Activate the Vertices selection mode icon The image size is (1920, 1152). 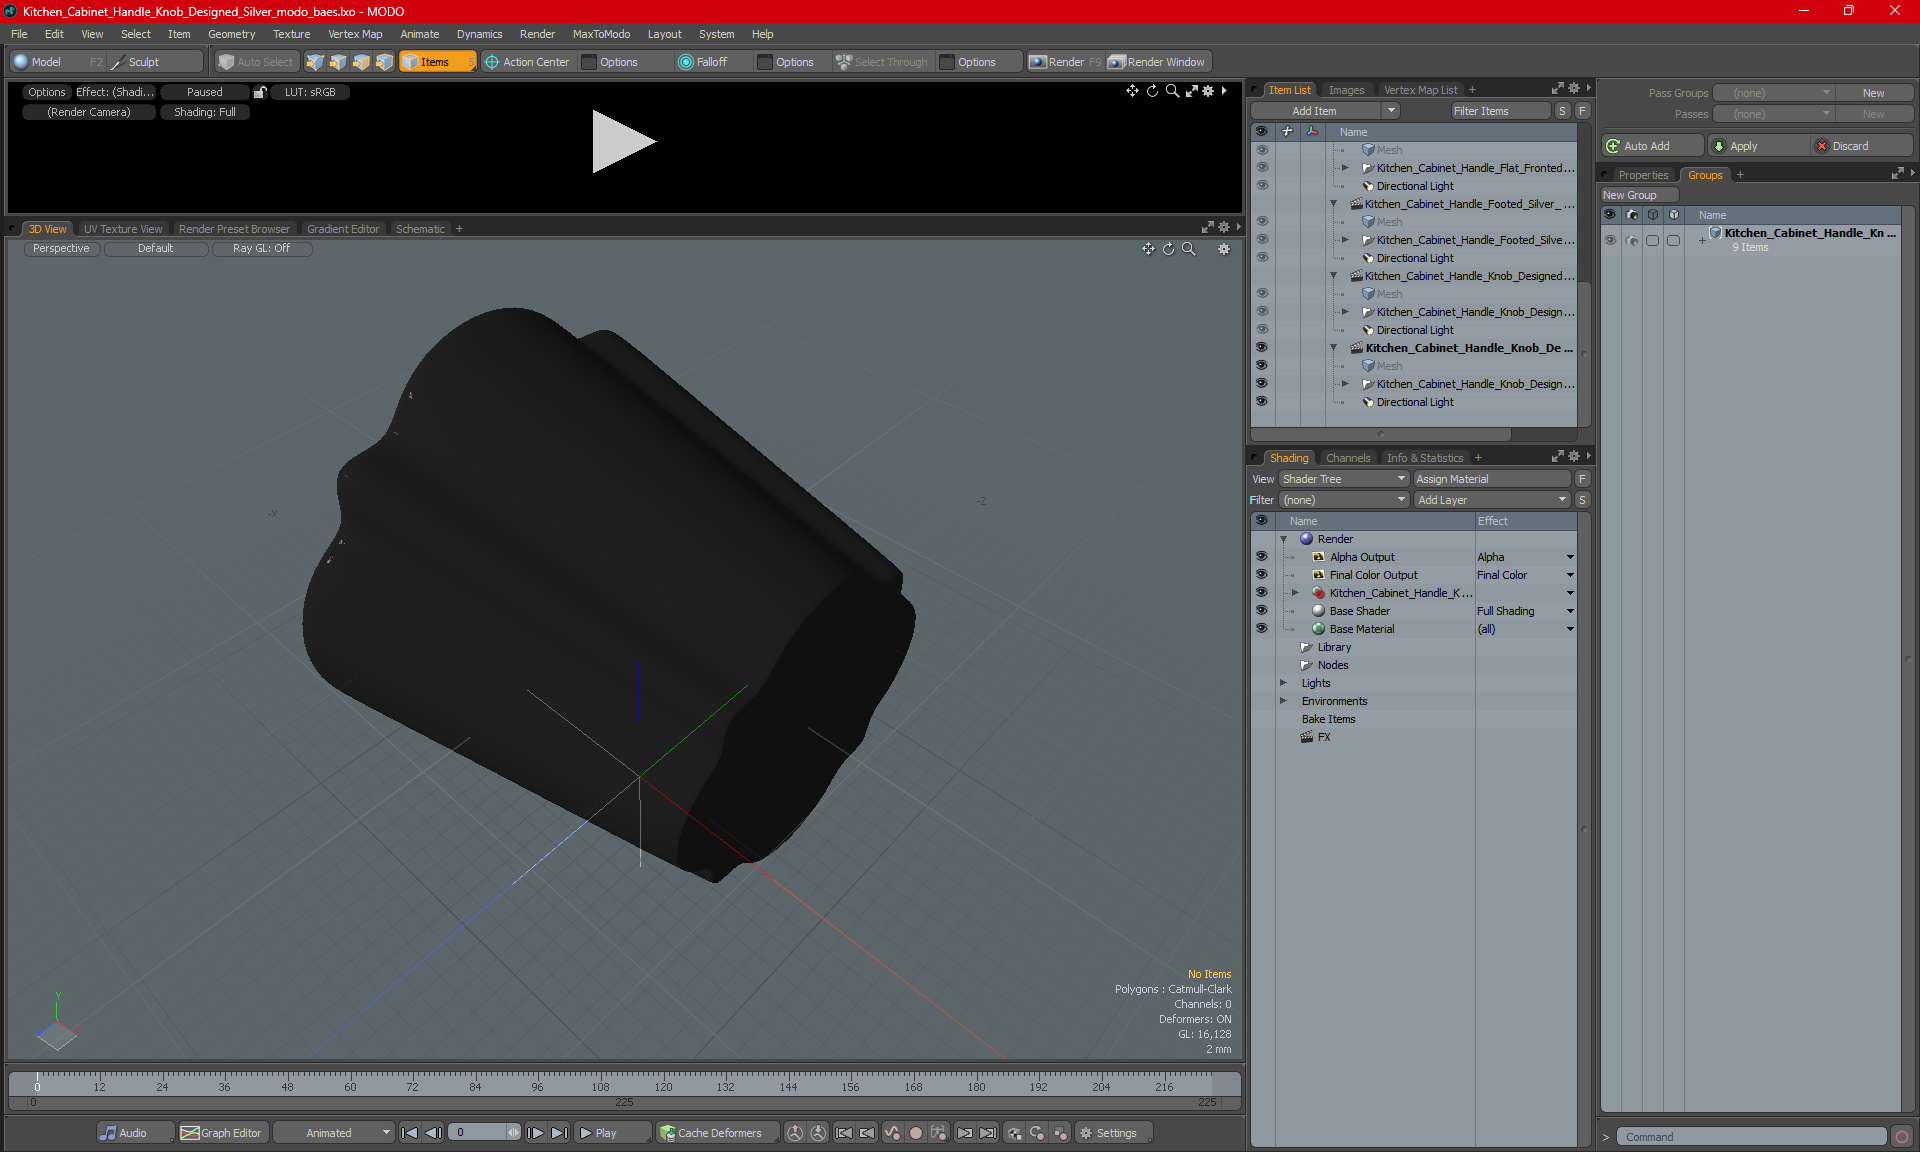click(315, 62)
